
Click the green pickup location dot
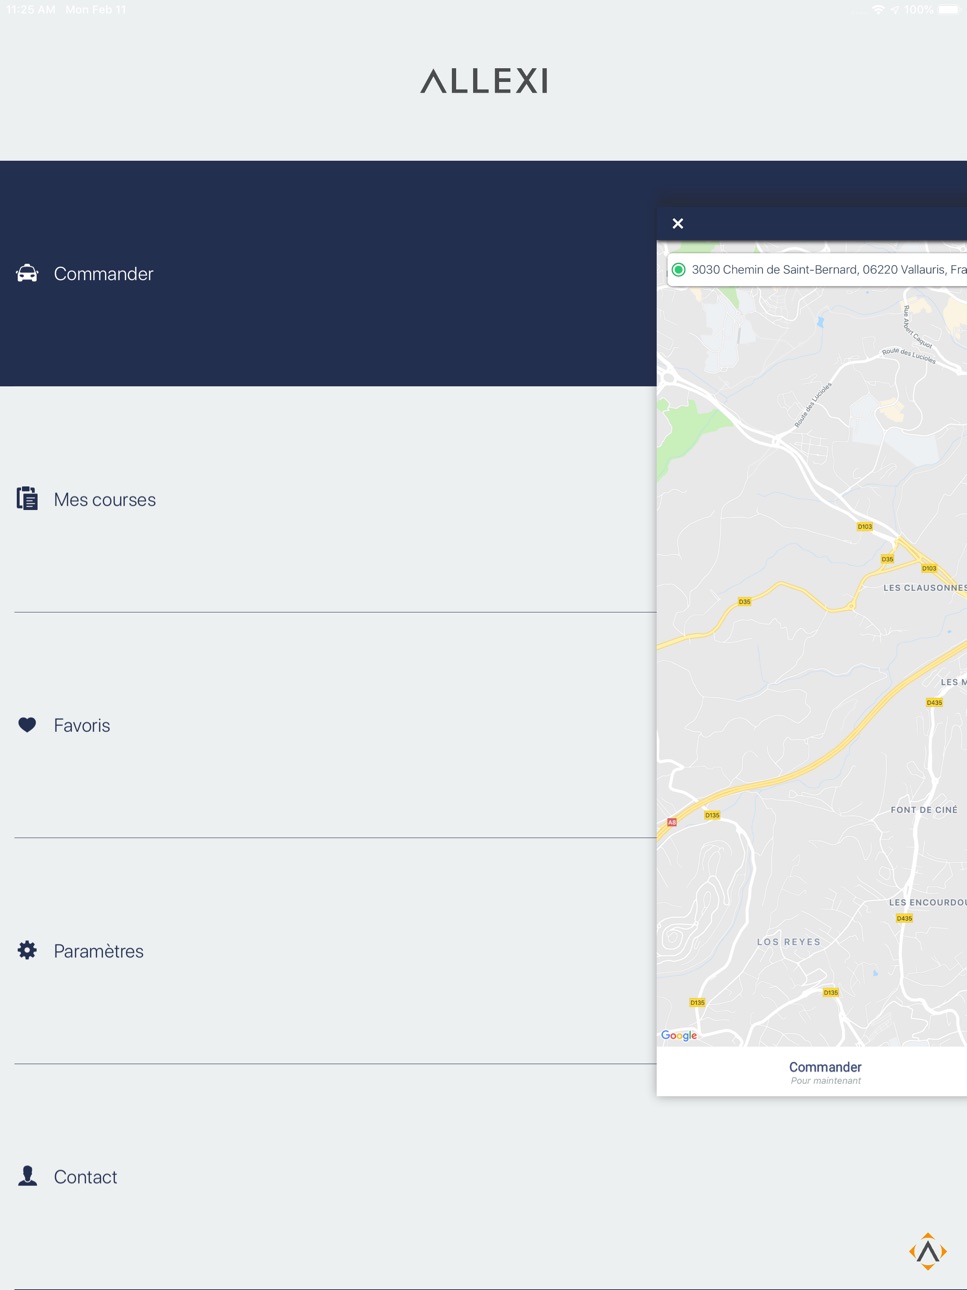pos(679,270)
